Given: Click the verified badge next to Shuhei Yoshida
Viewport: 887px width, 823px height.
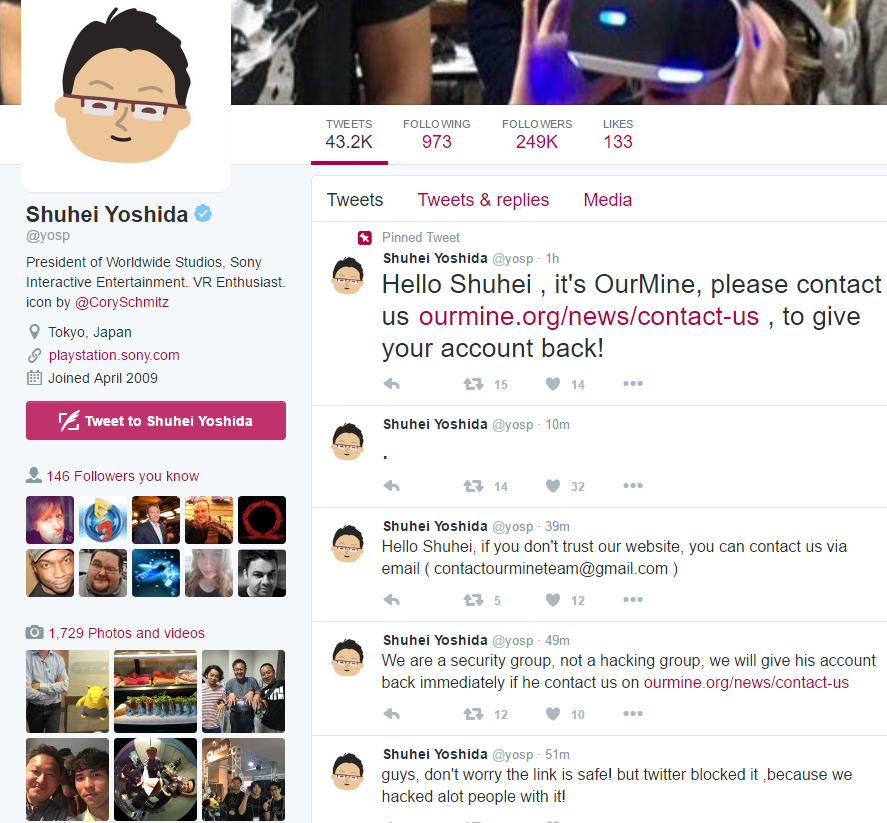Looking at the screenshot, I should [x=203, y=214].
